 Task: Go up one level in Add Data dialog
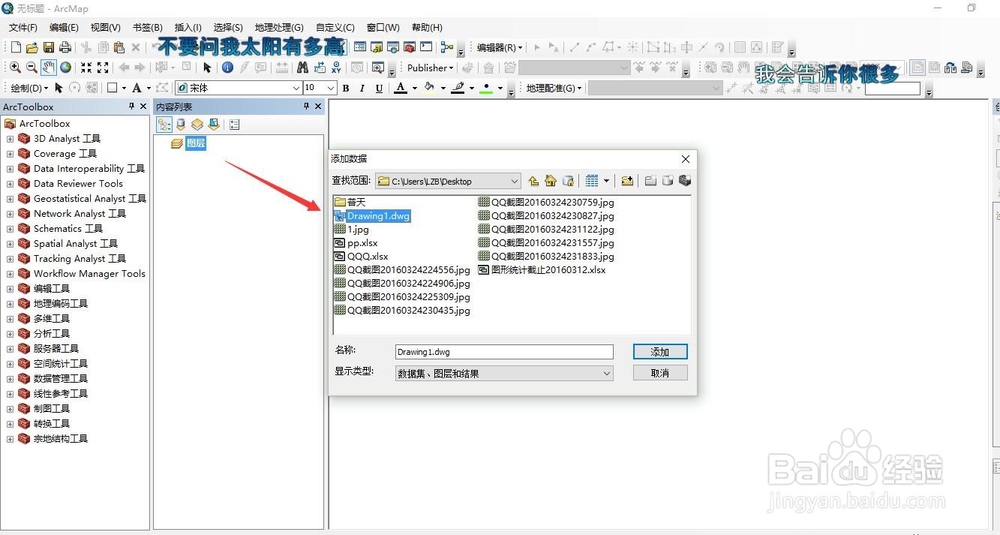click(534, 181)
